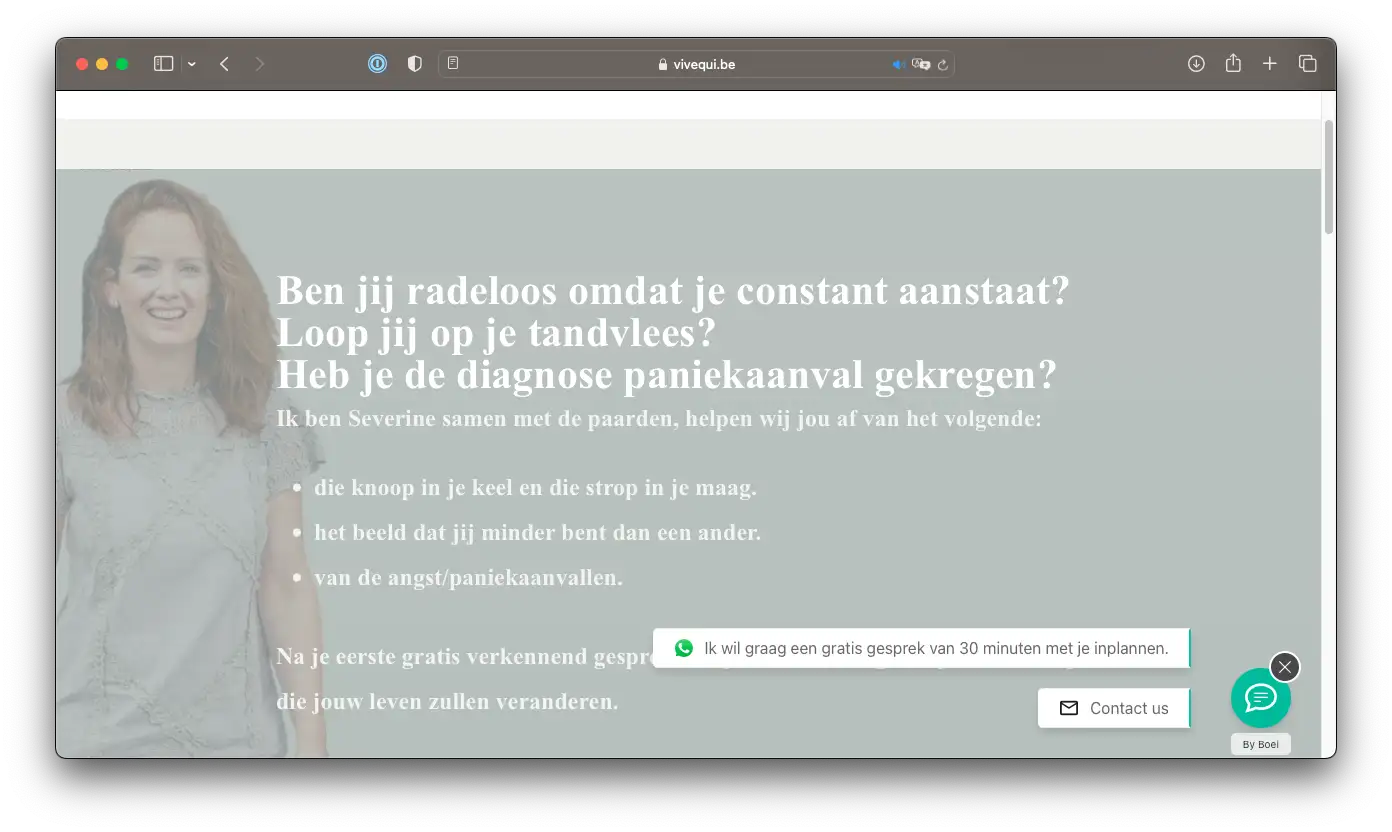The image size is (1392, 832).
Task: Open the By Boei link
Action: [x=1260, y=744]
